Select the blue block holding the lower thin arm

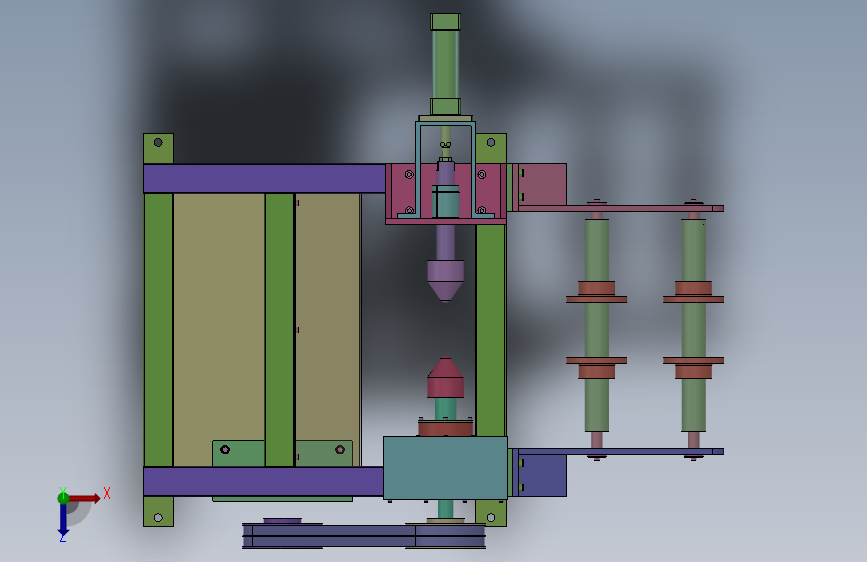click(542, 476)
